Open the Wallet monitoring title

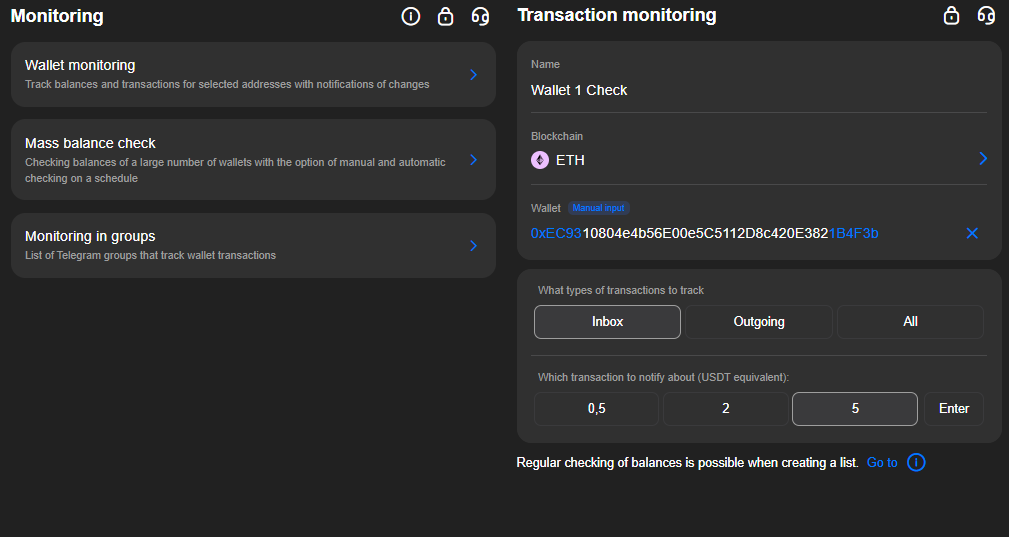pos(80,65)
